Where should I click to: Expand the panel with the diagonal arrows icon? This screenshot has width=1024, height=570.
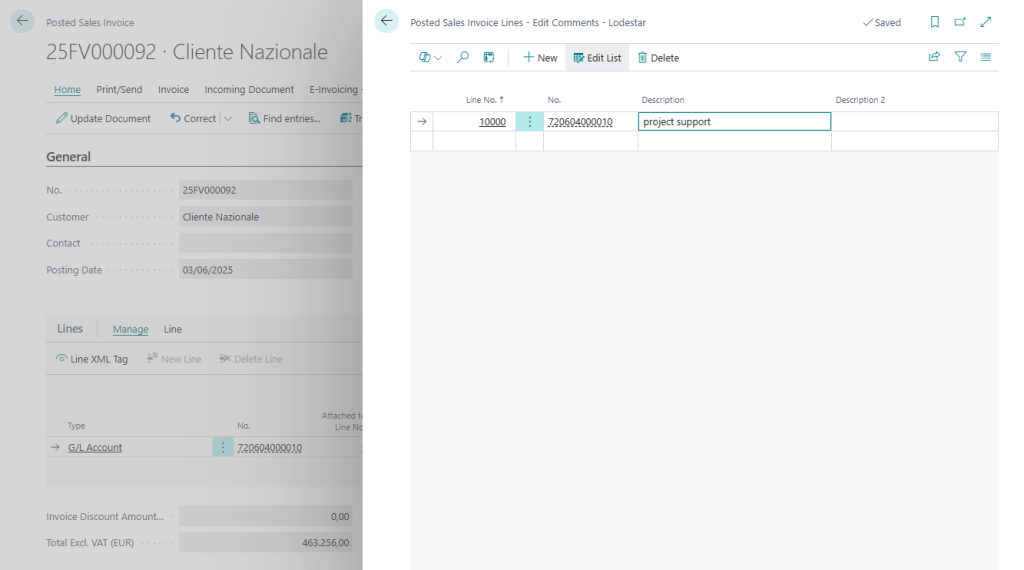pos(986,22)
